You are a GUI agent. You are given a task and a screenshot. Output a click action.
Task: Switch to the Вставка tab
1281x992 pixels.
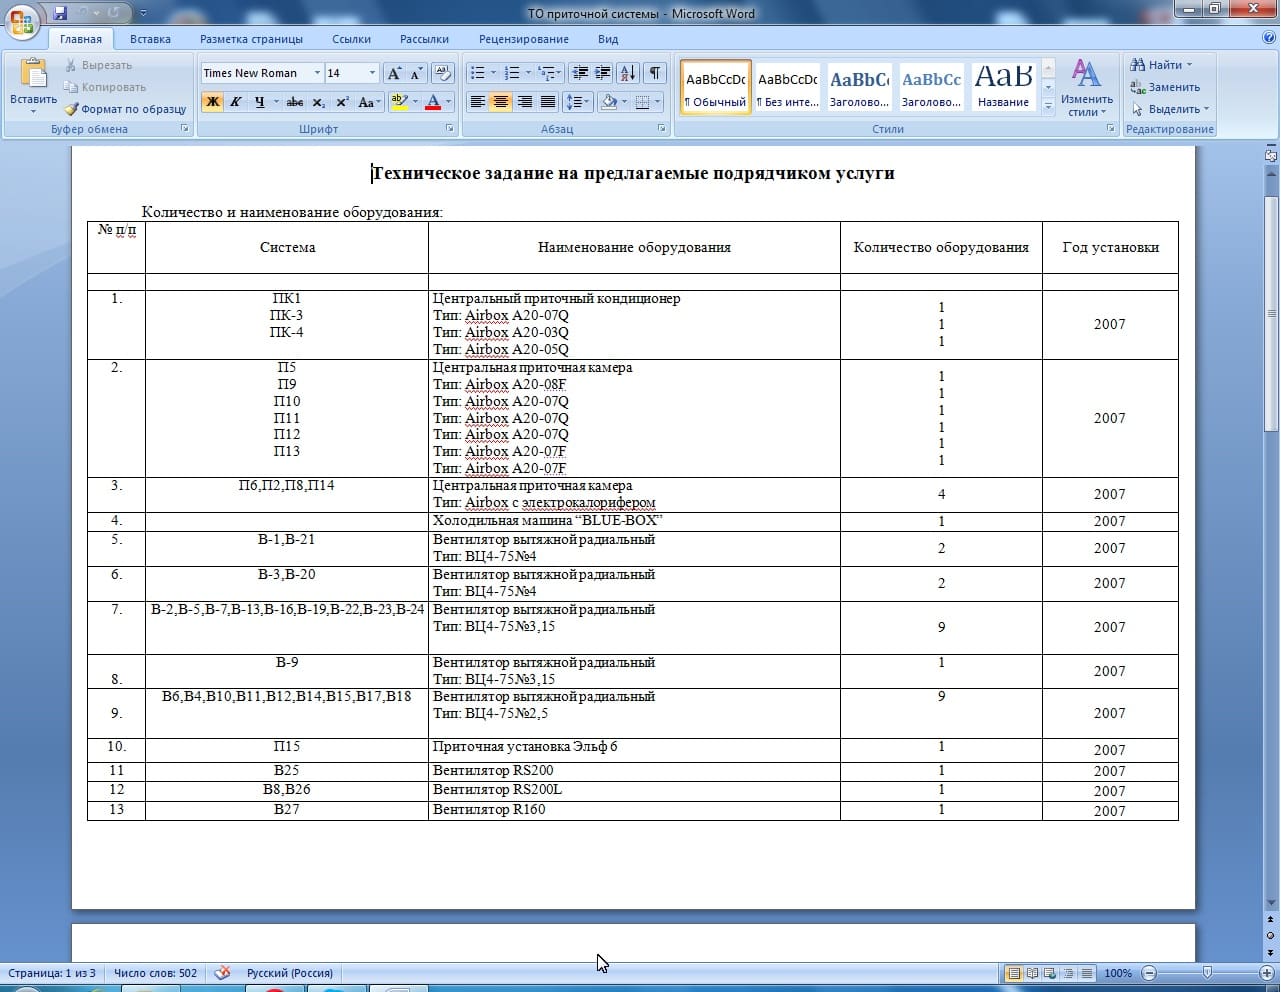click(x=150, y=39)
